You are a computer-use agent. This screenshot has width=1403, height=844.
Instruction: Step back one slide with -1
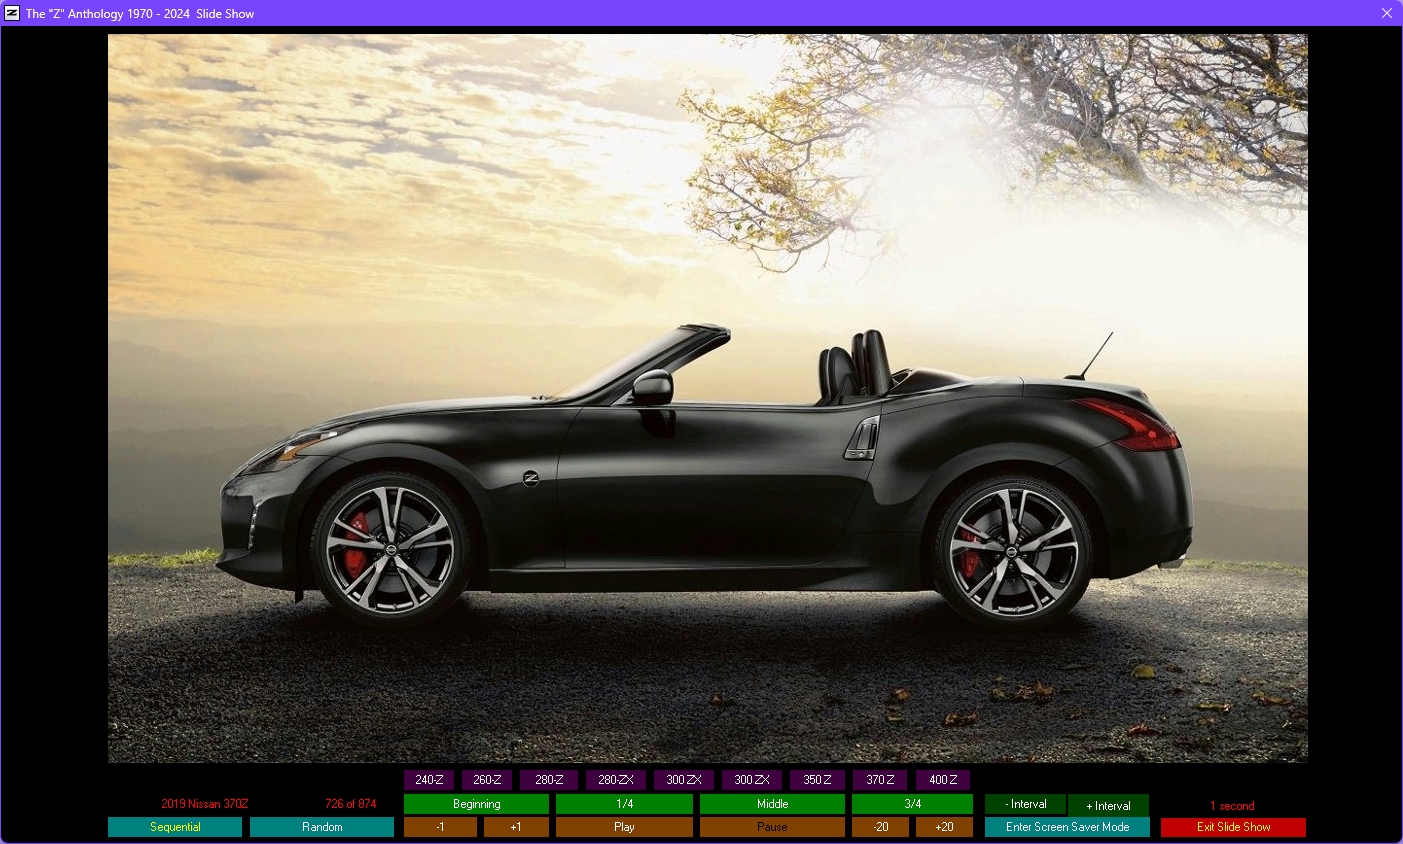point(440,827)
